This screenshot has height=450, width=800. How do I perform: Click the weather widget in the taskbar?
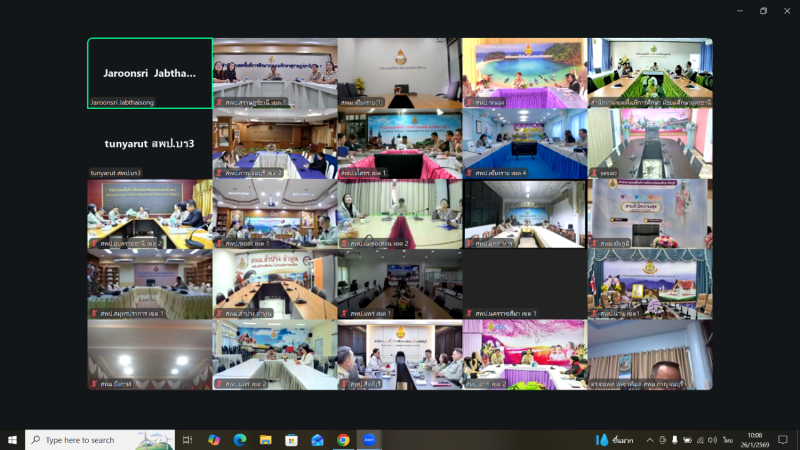point(615,440)
